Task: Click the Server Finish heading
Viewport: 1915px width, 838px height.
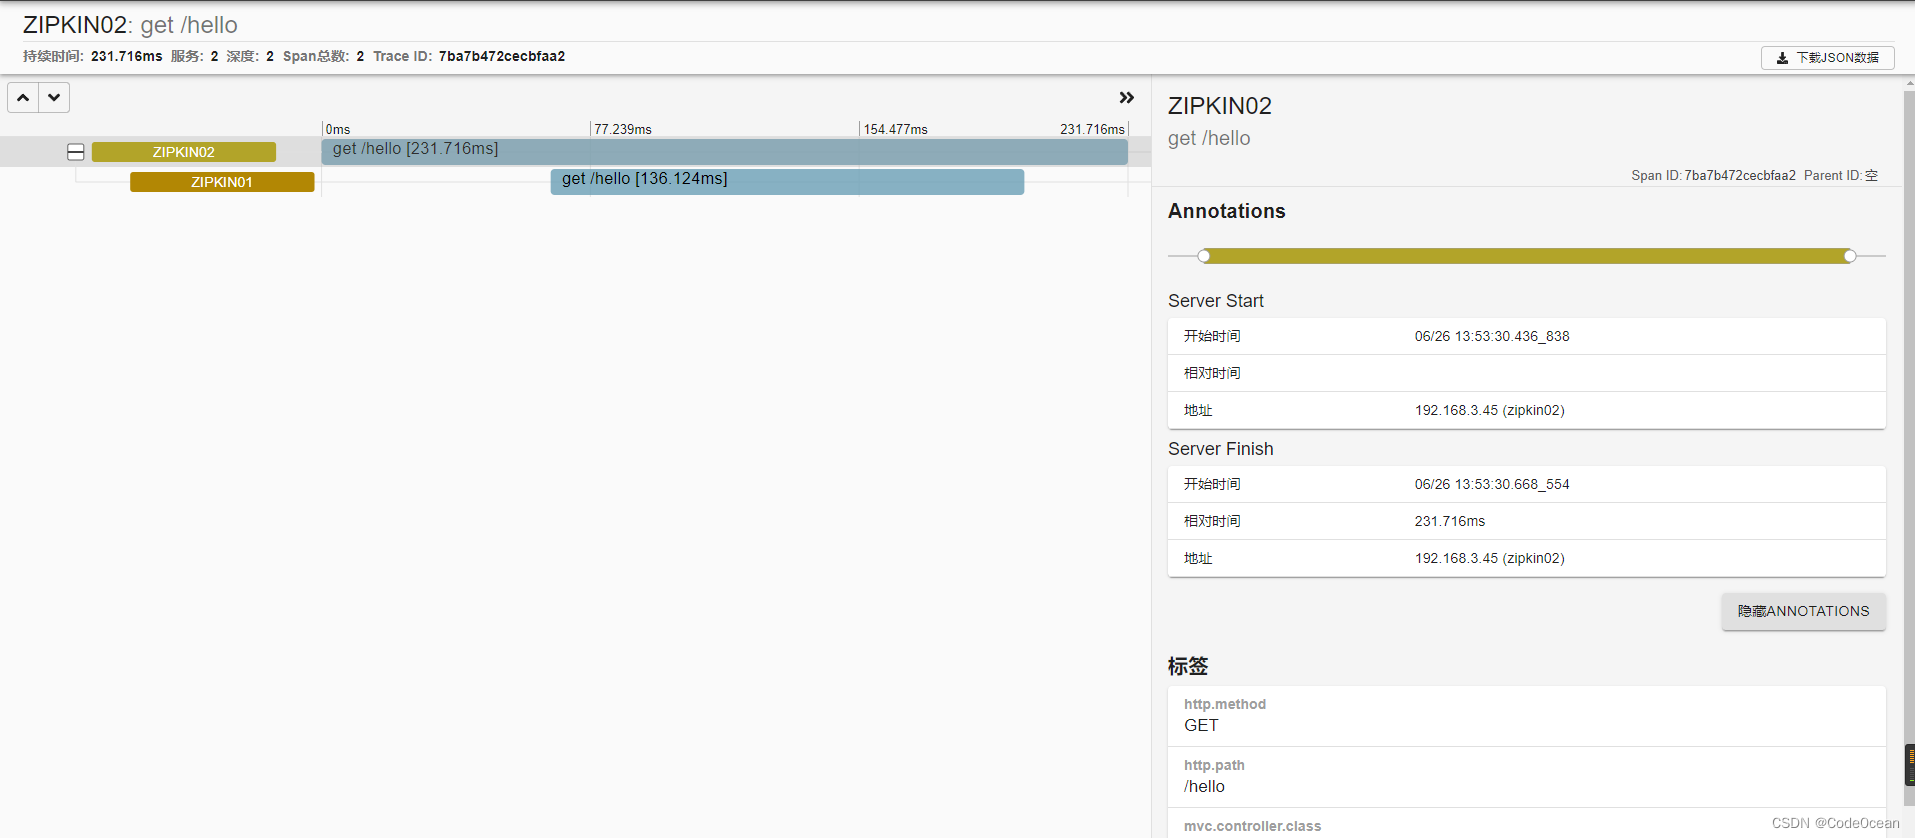Action: 1221,449
